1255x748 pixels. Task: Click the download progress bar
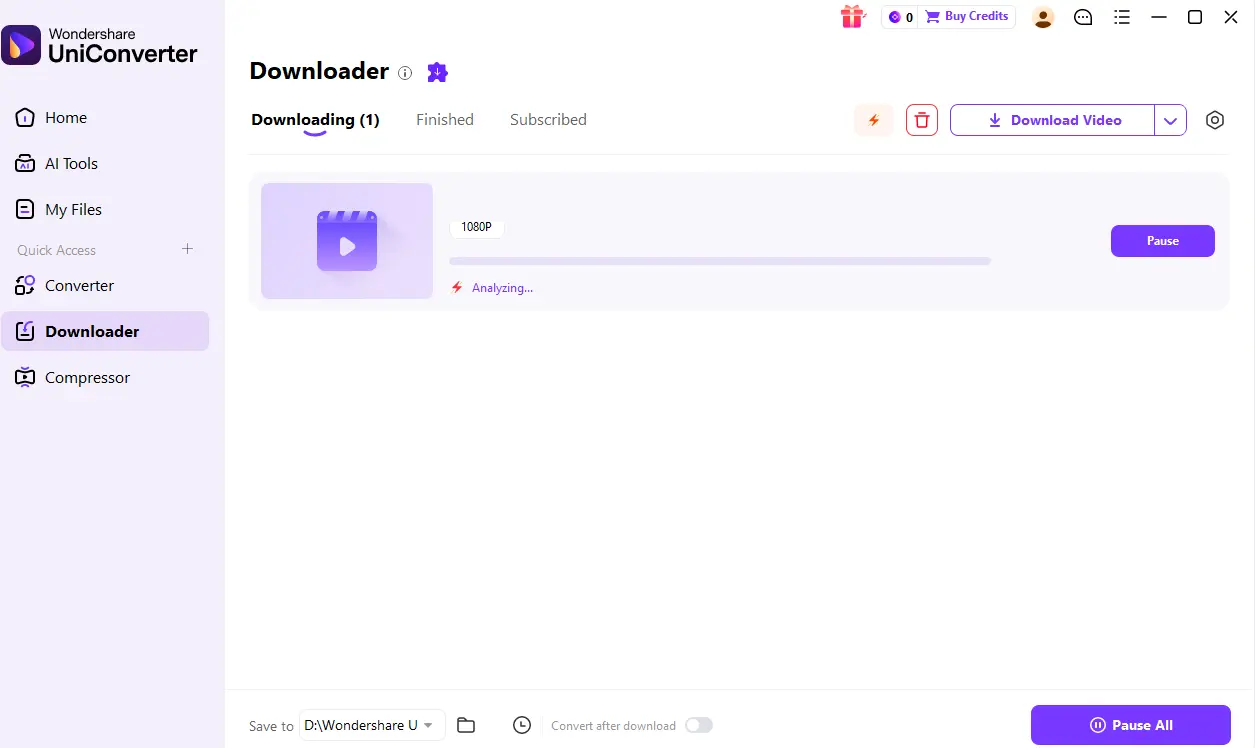[720, 261]
